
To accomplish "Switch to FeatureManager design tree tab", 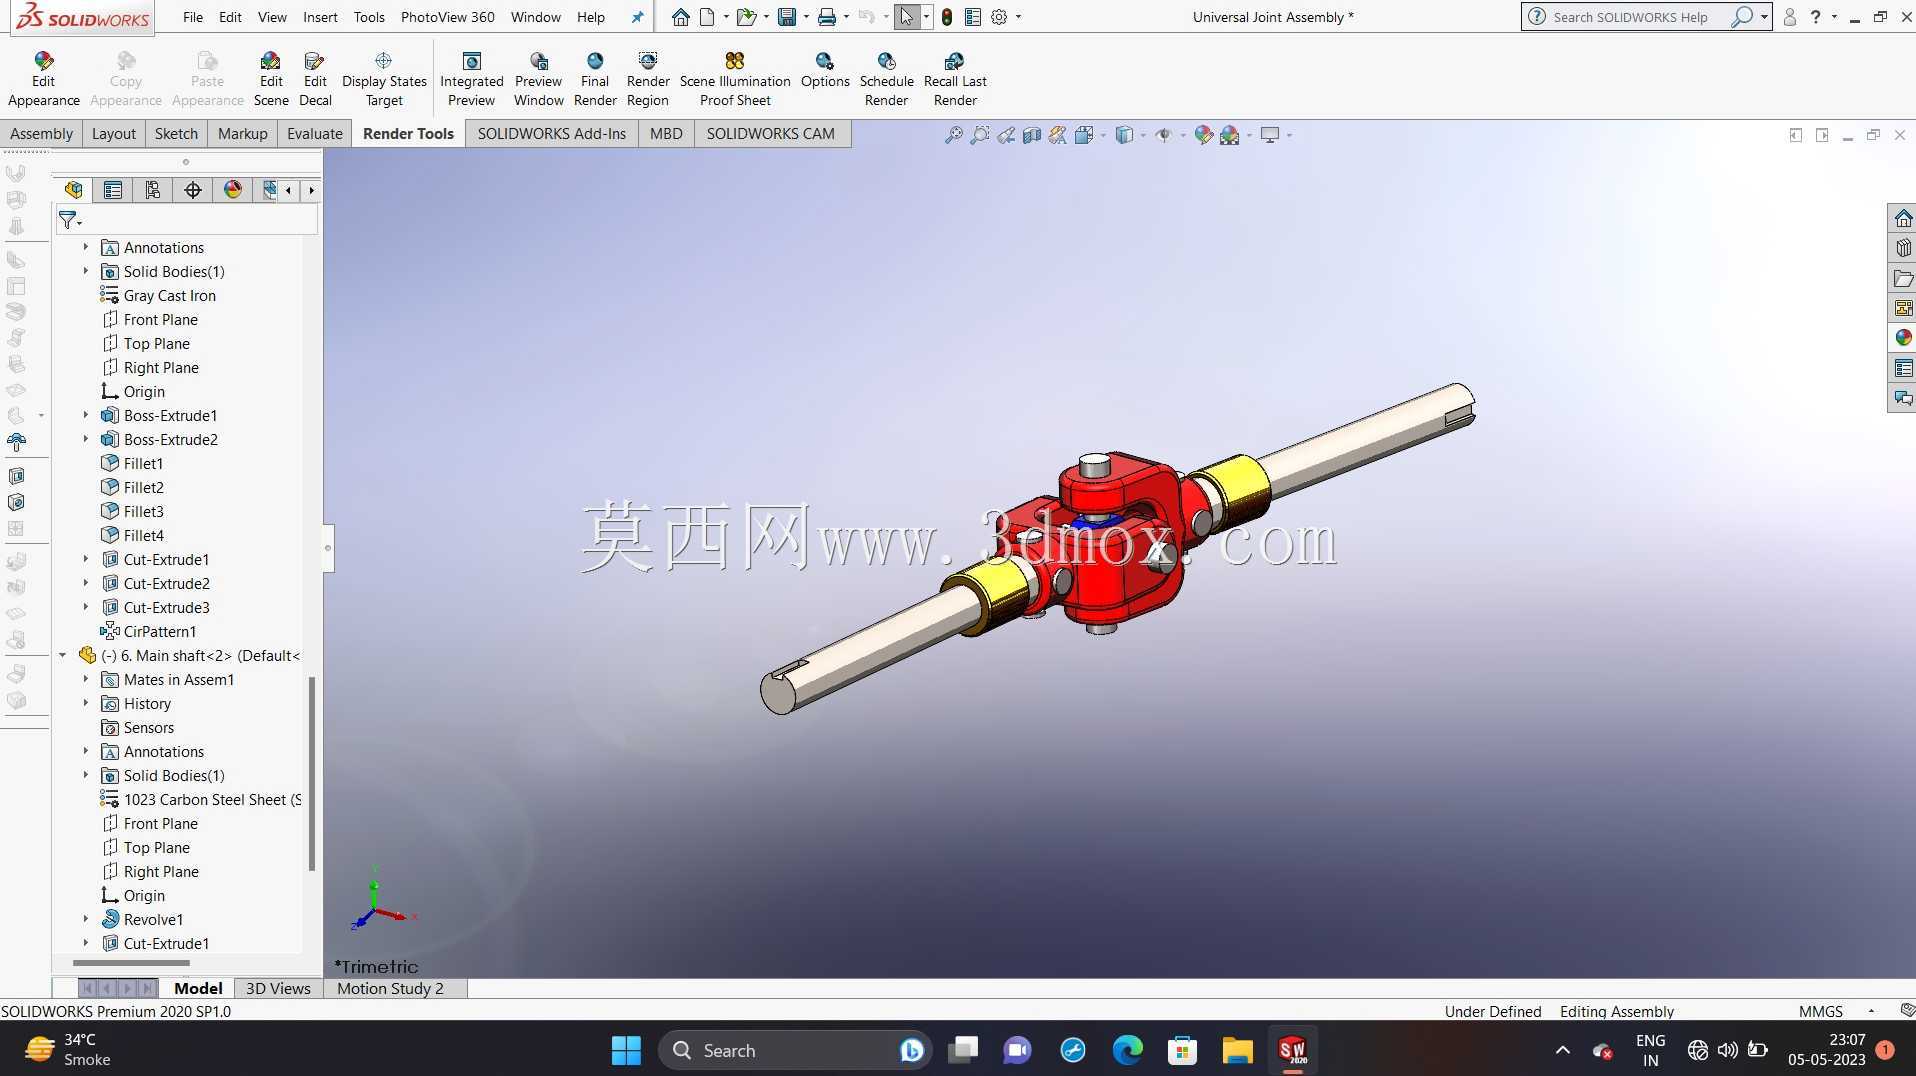I will coord(73,190).
